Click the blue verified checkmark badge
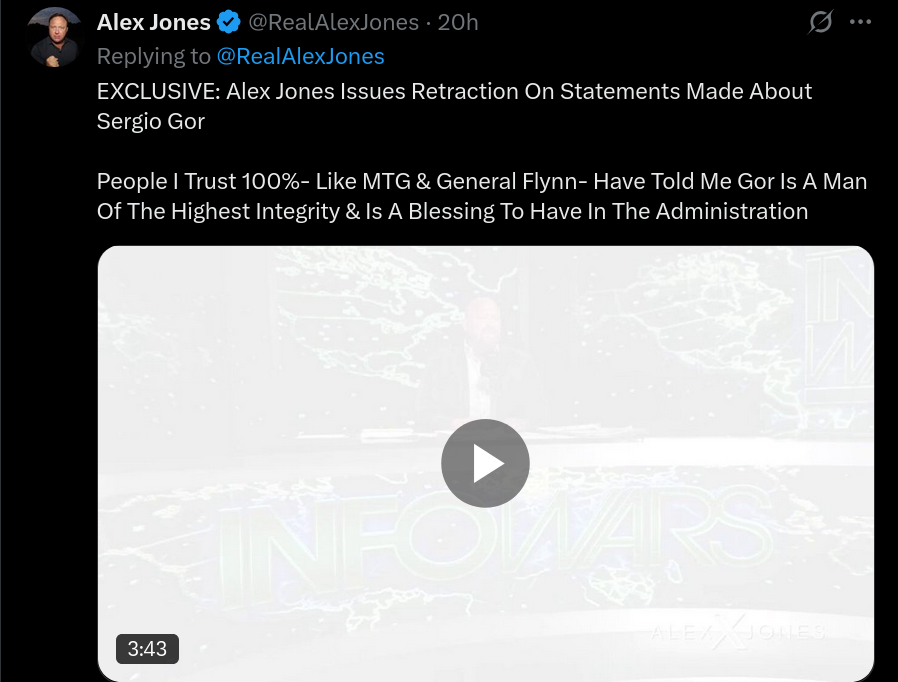The image size is (898, 682). point(228,22)
